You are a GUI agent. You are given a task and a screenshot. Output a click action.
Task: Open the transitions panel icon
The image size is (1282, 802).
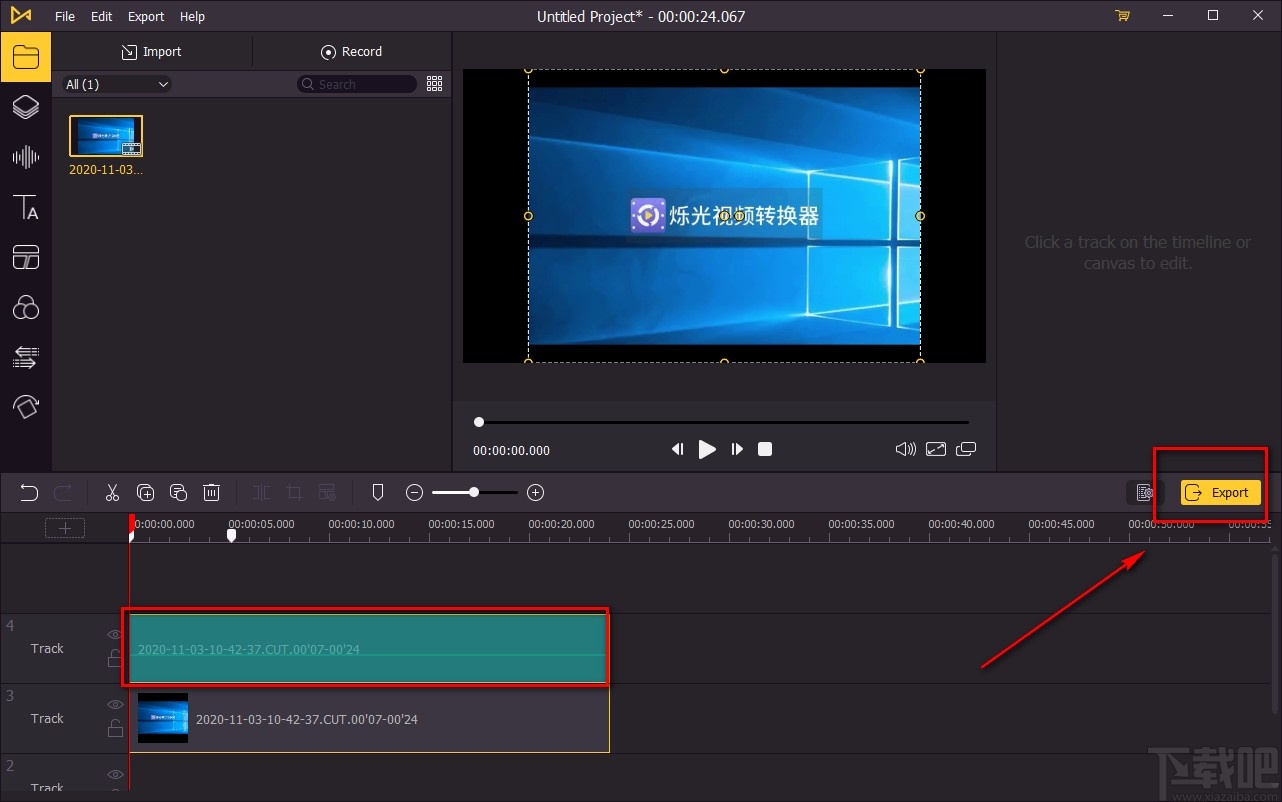pyautogui.click(x=25, y=357)
